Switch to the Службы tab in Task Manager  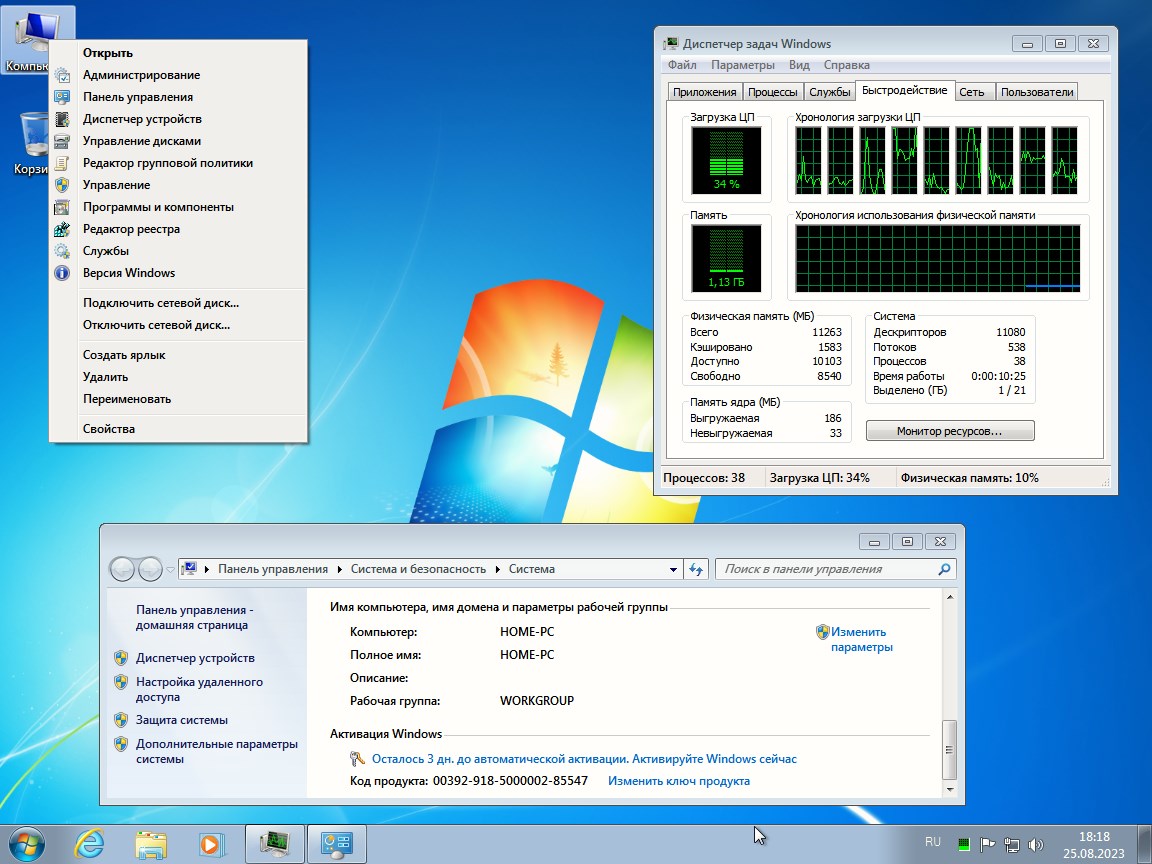[x=829, y=92]
